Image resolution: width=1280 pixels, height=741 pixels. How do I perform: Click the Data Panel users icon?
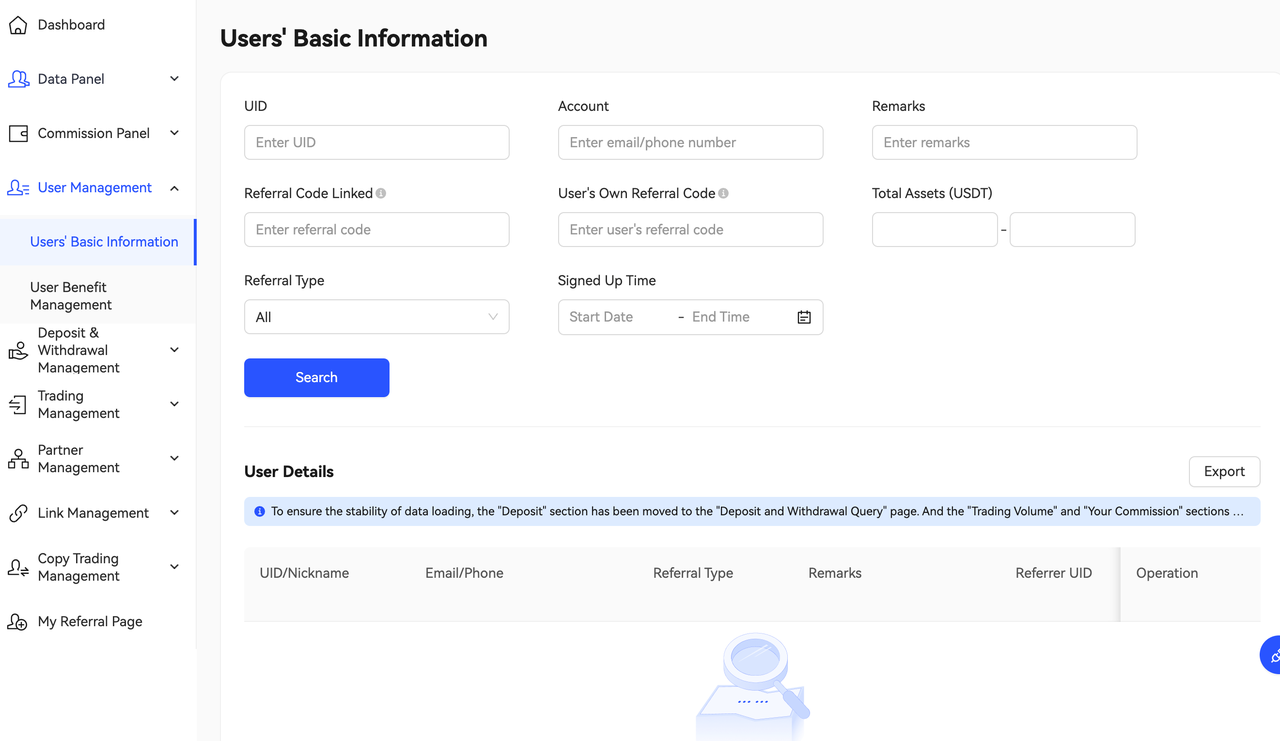18,79
